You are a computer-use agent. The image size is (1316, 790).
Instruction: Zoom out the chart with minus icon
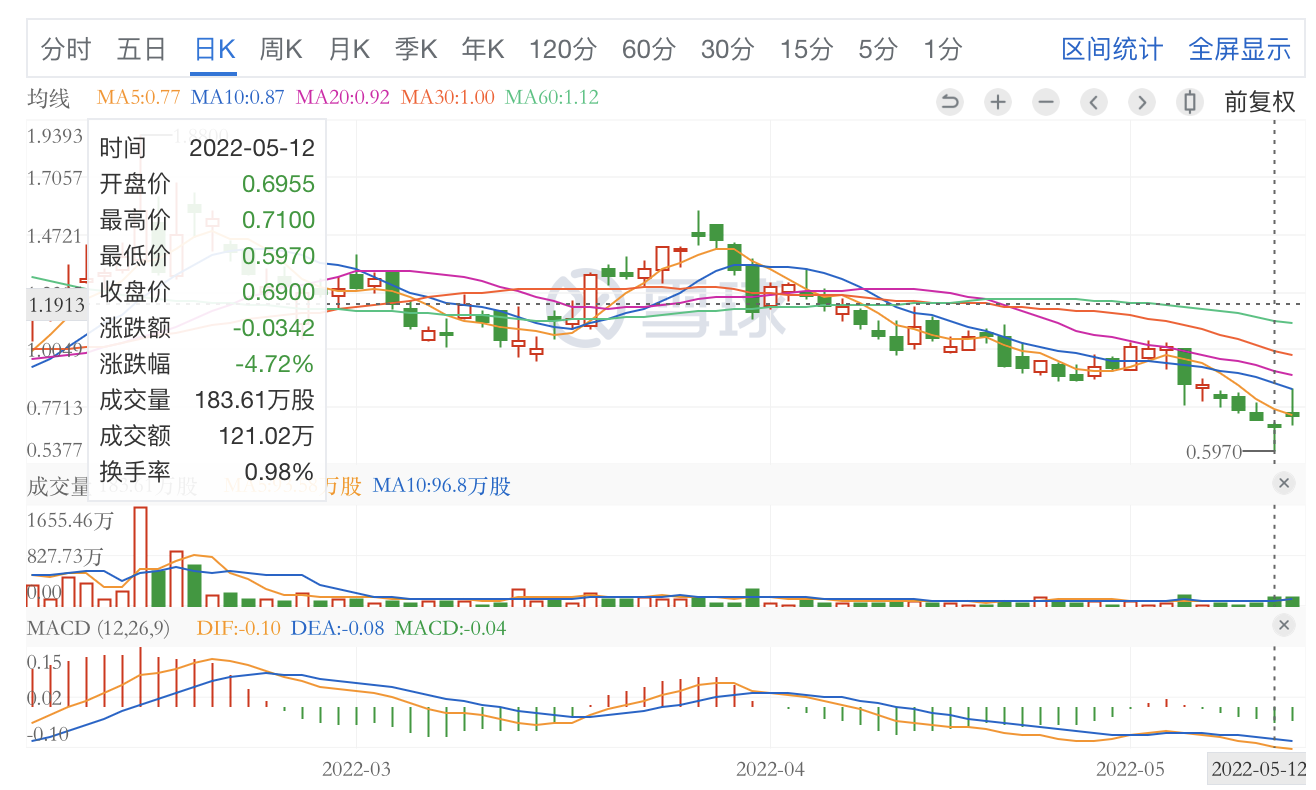[x=1045, y=101]
